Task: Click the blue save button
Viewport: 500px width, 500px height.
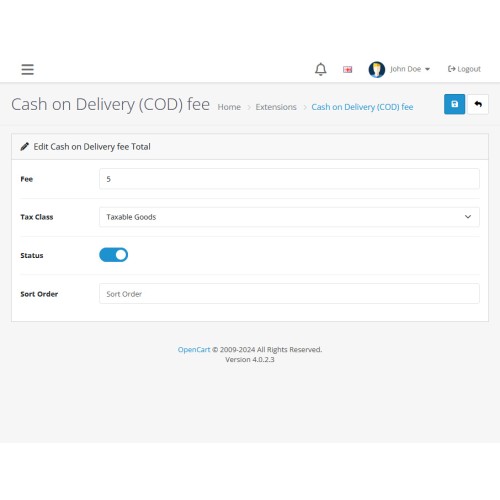Action: 454,104
